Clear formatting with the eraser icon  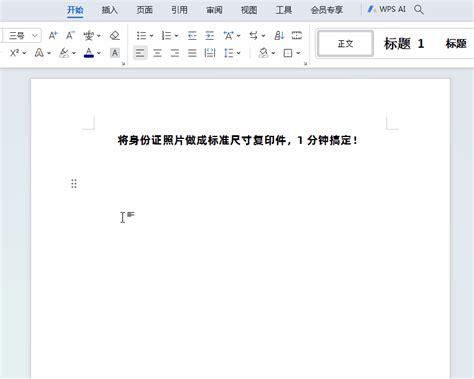click(x=115, y=35)
